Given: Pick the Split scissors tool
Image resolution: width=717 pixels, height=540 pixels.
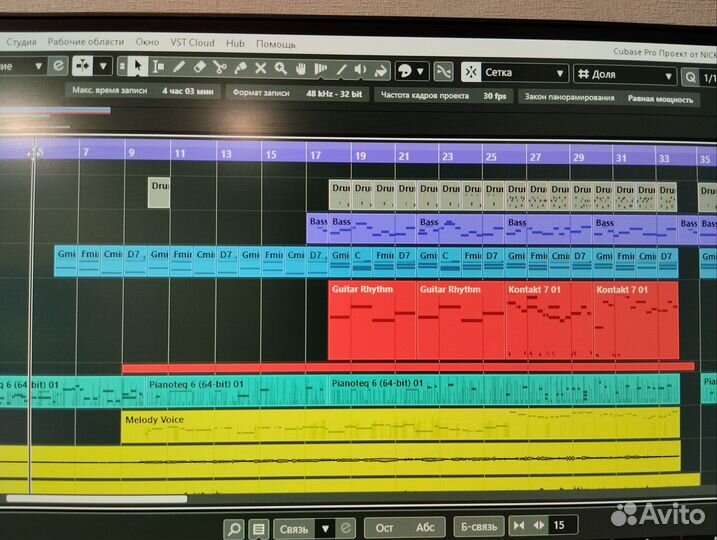Looking at the screenshot, I should (x=219, y=68).
